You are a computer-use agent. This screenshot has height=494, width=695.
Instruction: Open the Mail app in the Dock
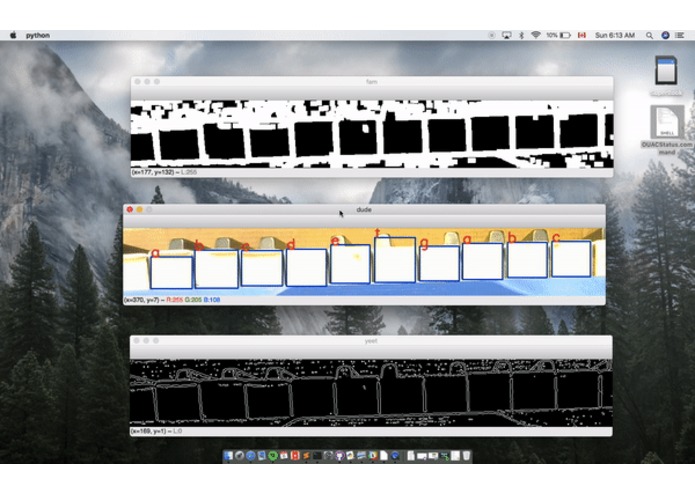pyautogui.click(x=262, y=455)
